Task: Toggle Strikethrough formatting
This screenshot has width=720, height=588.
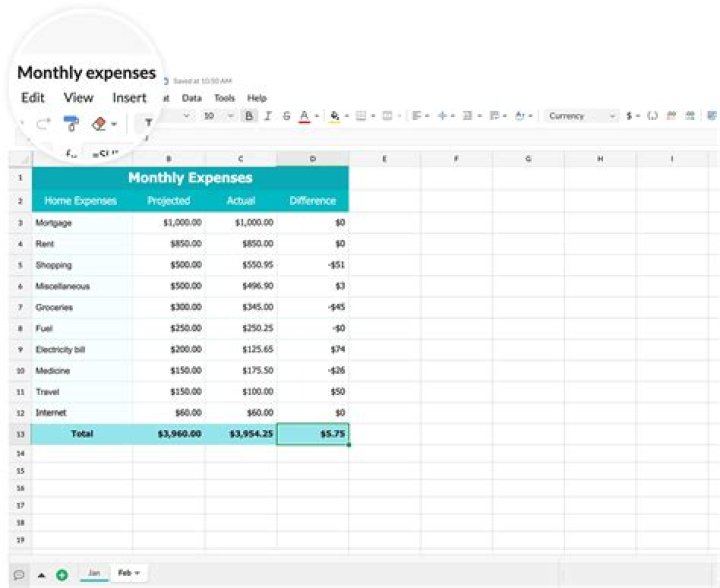Action: pos(287,116)
